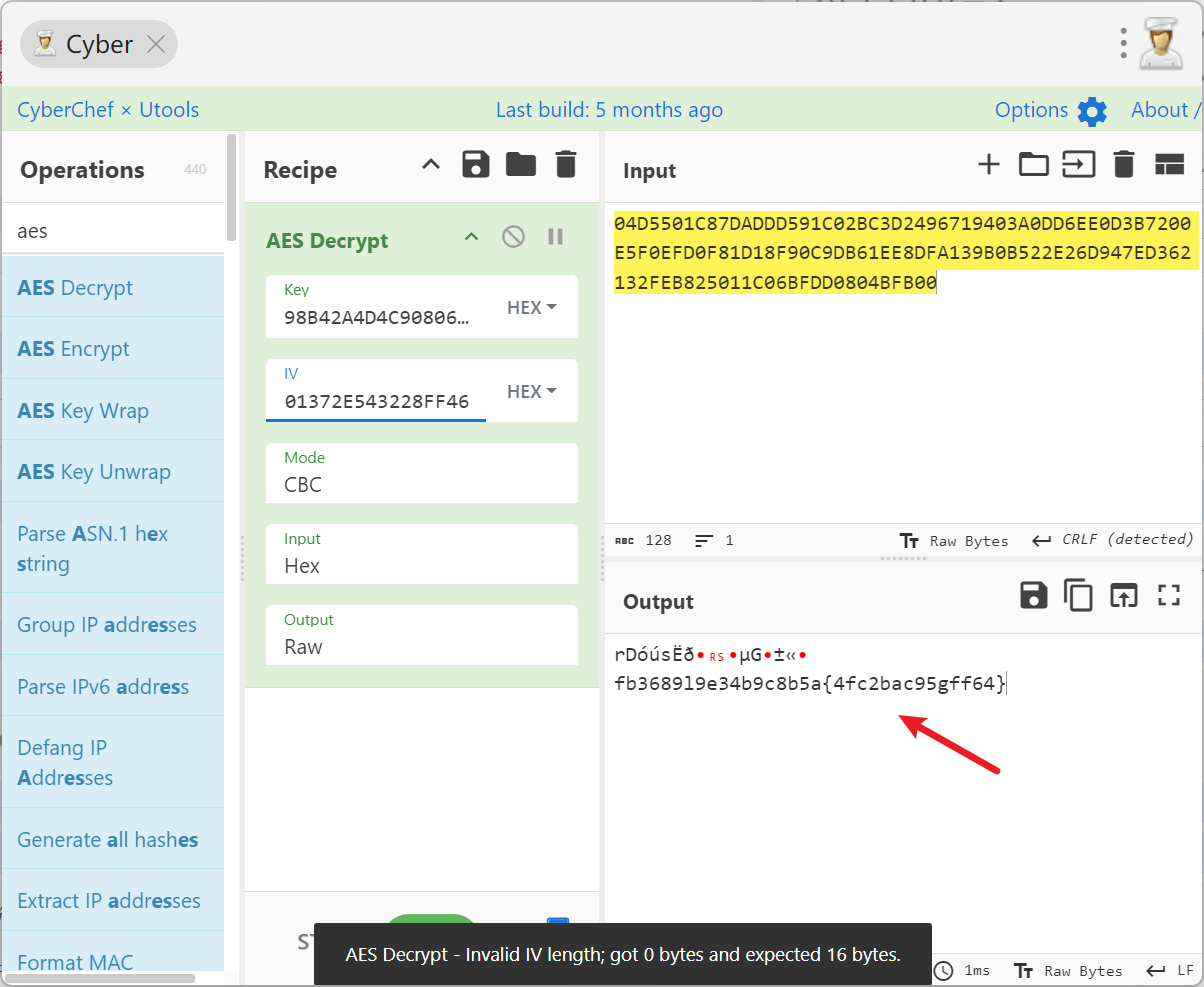Image resolution: width=1204 pixels, height=987 pixels.
Task: Select the AES Key Wrap operation
Action: tap(113, 411)
